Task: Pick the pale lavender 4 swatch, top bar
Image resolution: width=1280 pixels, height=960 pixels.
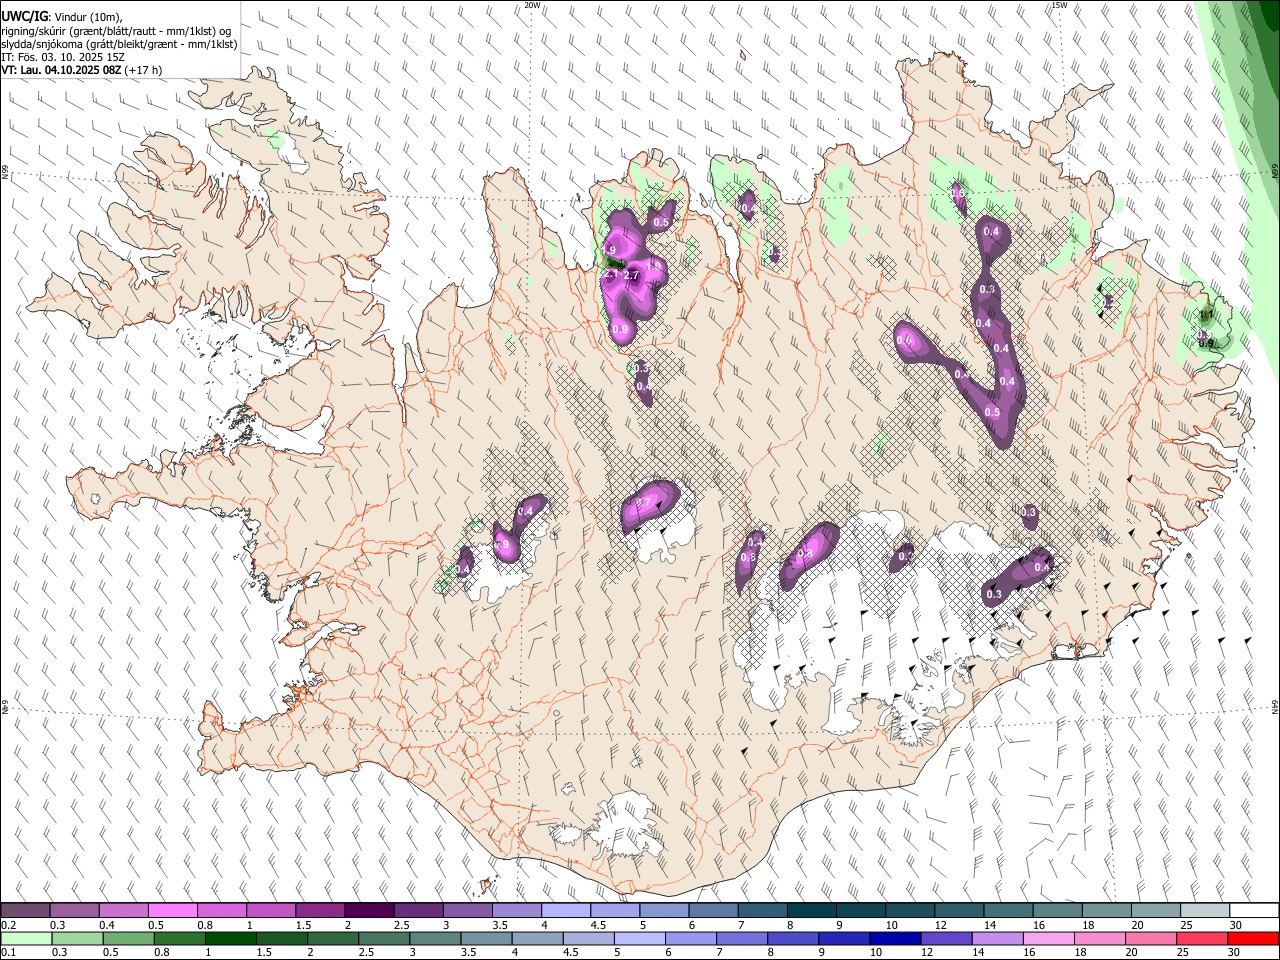Action: (x=565, y=911)
